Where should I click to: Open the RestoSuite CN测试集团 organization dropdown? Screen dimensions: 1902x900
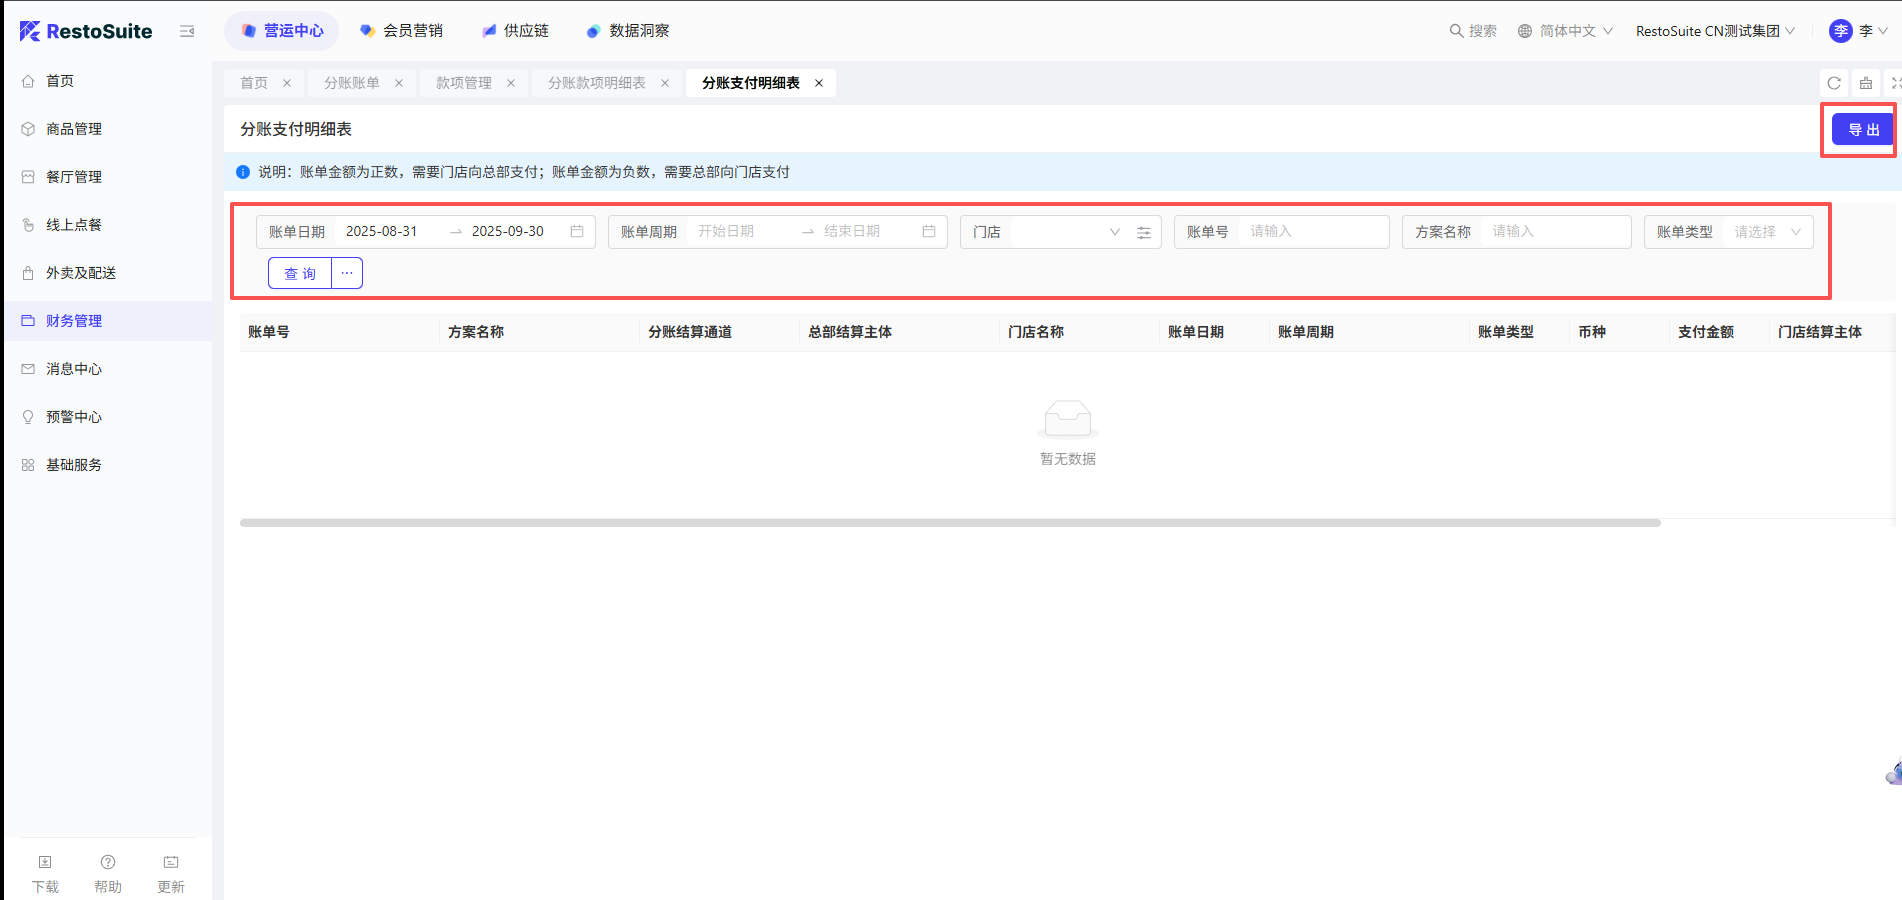pyautogui.click(x=1715, y=31)
